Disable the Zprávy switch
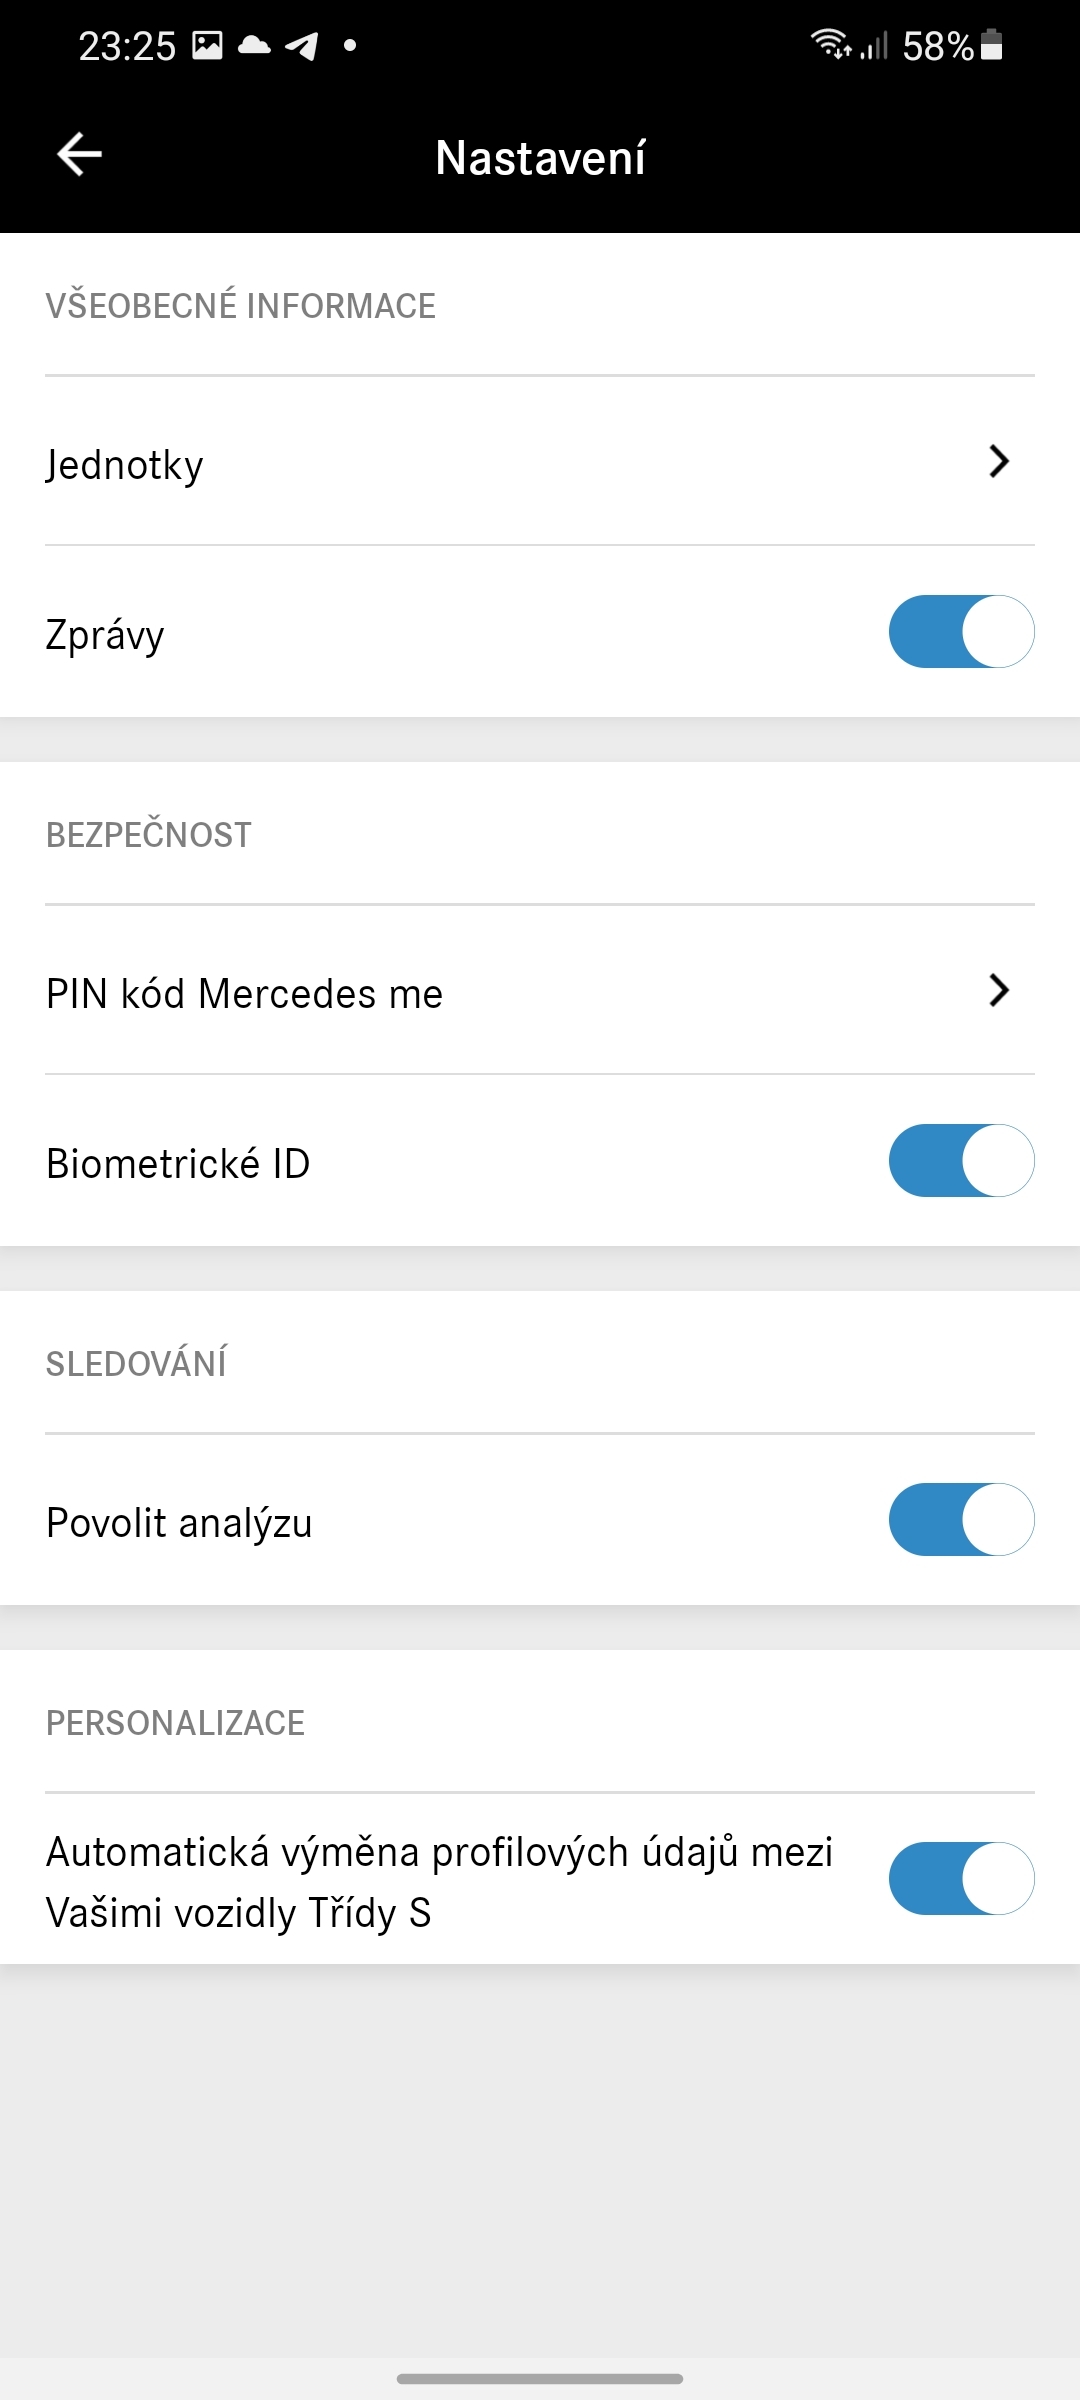The height and width of the screenshot is (2400, 1080). pyautogui.click(x=961, y=631)
